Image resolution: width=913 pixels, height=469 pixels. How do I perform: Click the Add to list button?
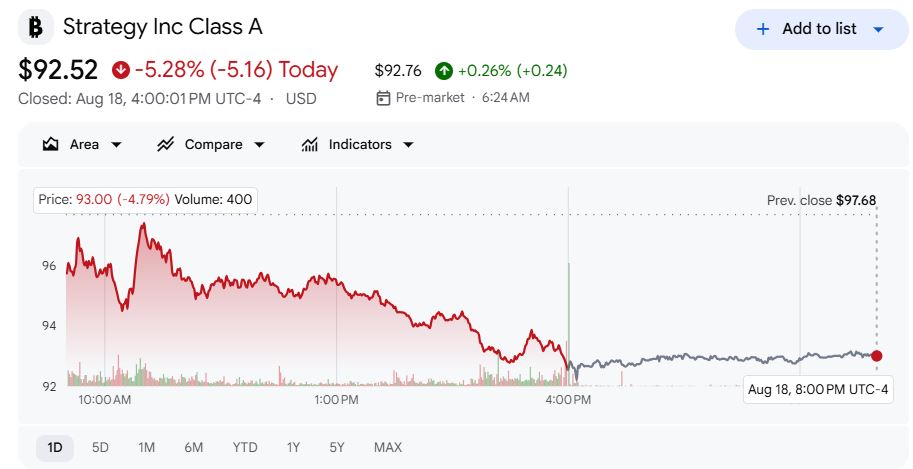822,29
